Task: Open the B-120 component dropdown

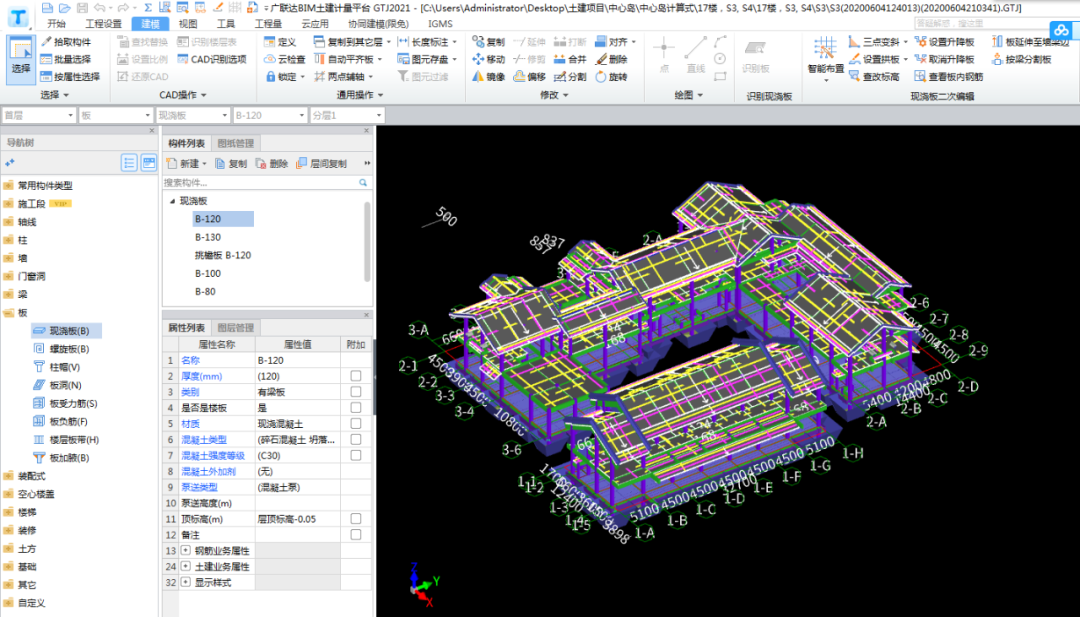Action: pyautogui.click(x=269, y=115)
